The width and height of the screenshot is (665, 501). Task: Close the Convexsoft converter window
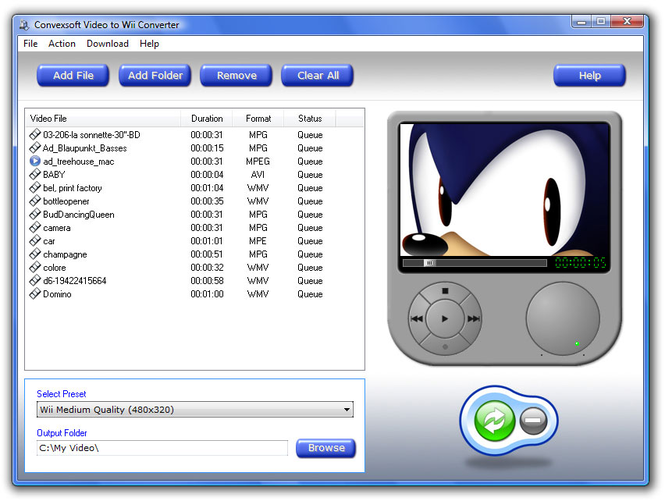point(627,21)
